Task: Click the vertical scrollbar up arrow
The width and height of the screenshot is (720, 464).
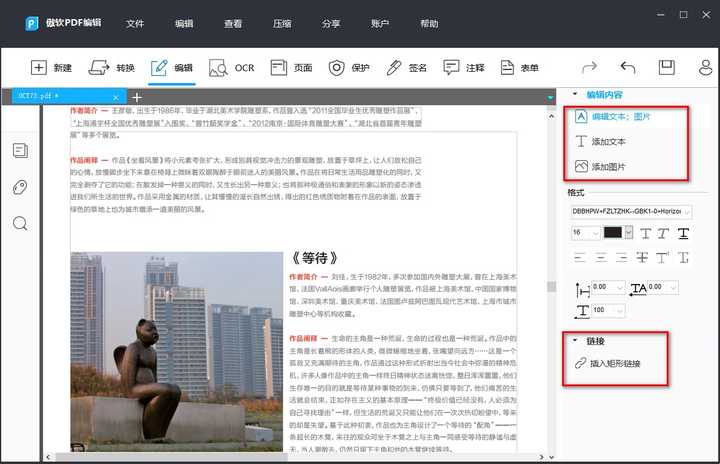Action: coord(551,117)
